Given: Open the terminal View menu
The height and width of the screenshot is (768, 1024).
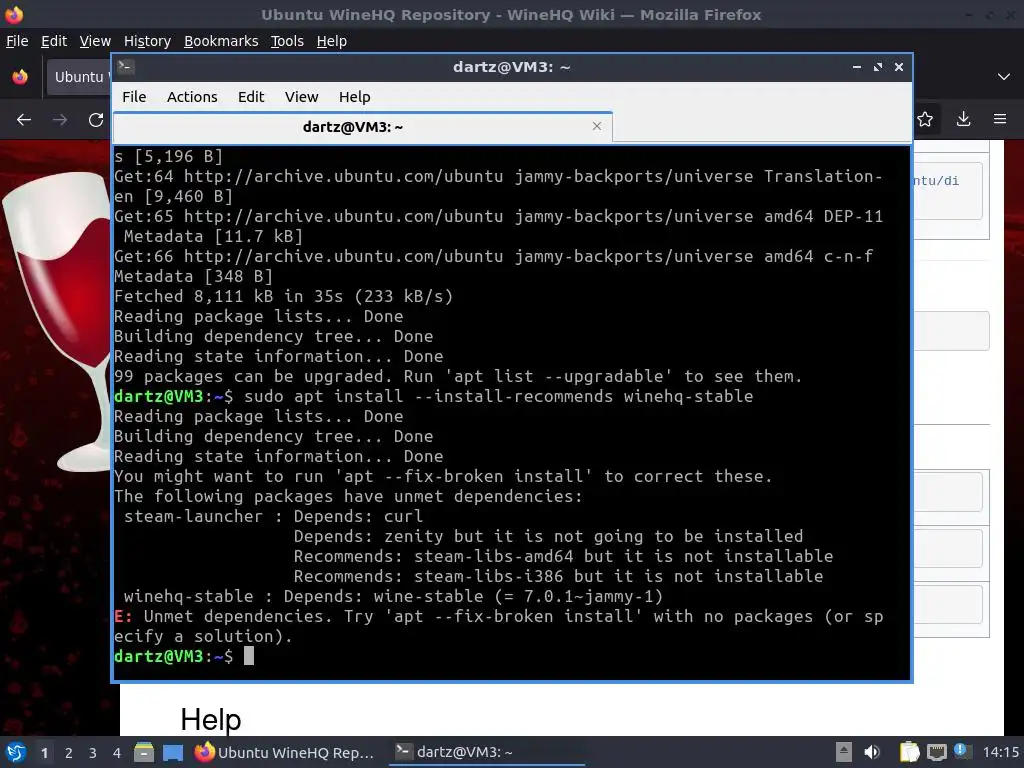Looking at the screenshot, I should coord(301,97).
